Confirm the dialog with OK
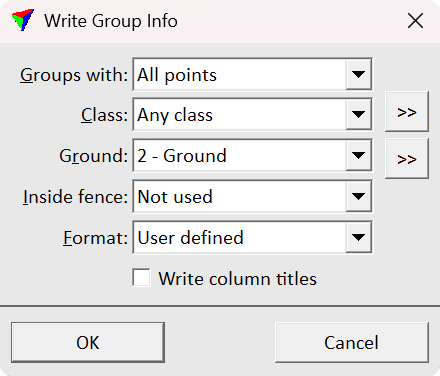 tap(88, 342)
